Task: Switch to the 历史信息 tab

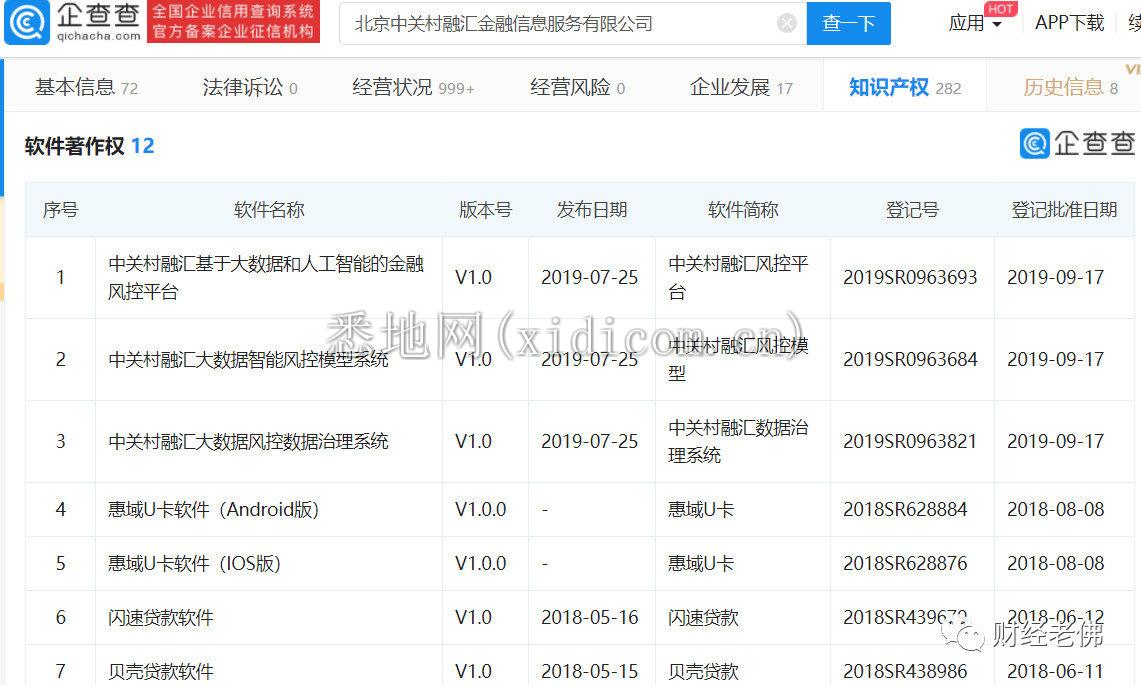Action: pos(1070,87)
